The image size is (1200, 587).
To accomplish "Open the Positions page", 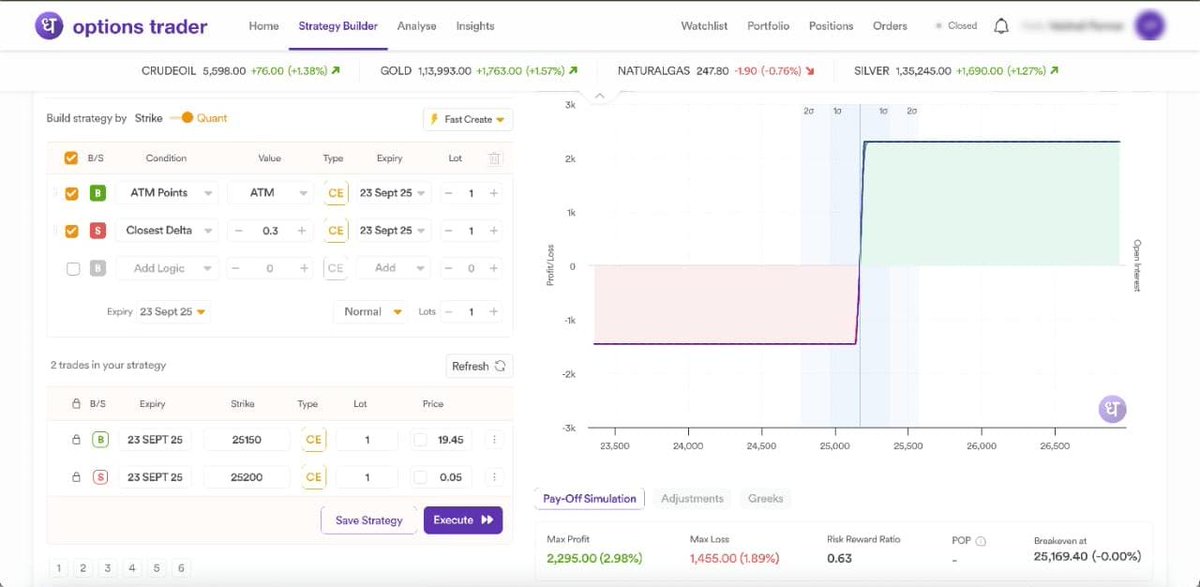I will tap(831, 26).
